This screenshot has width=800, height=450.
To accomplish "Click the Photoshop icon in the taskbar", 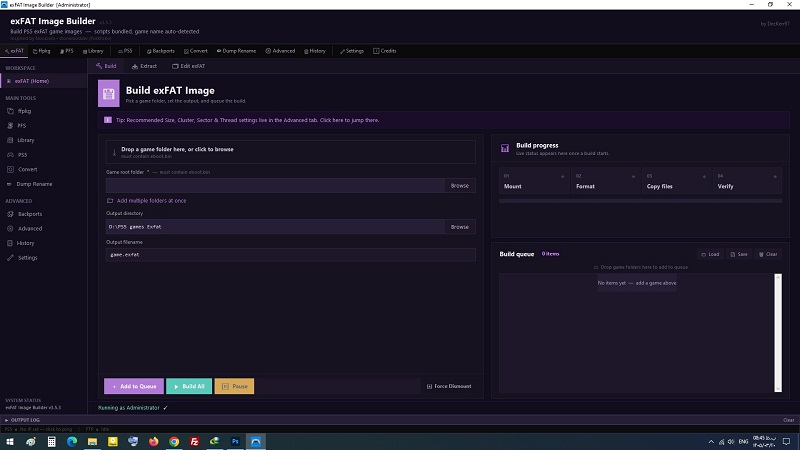I will tap(235, 441).
